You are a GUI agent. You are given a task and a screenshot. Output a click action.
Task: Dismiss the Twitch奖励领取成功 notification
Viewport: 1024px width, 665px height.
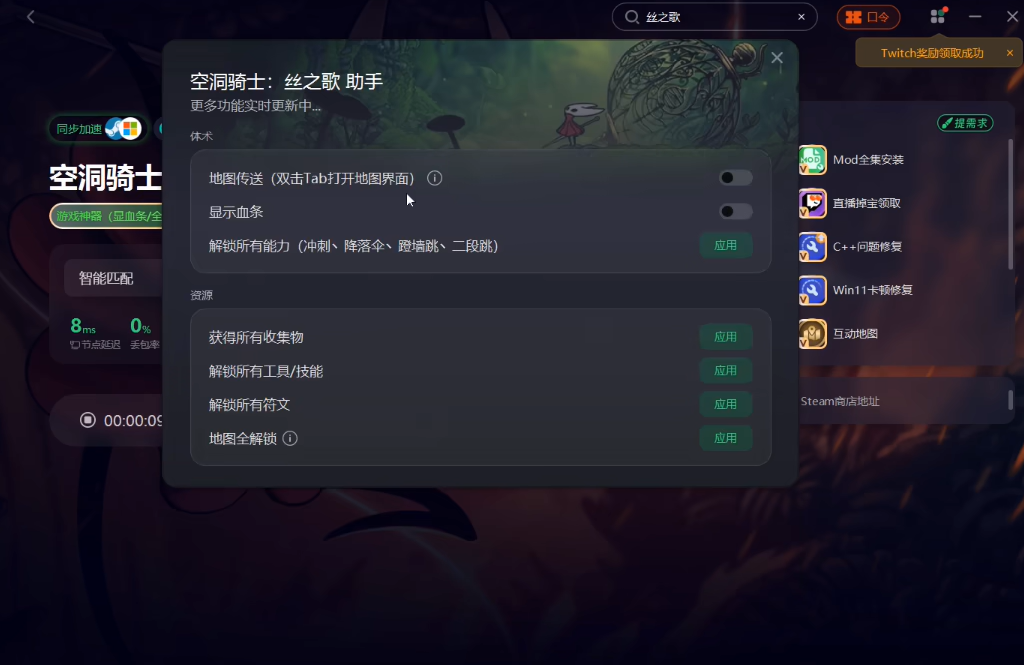tap(1010, 53)
